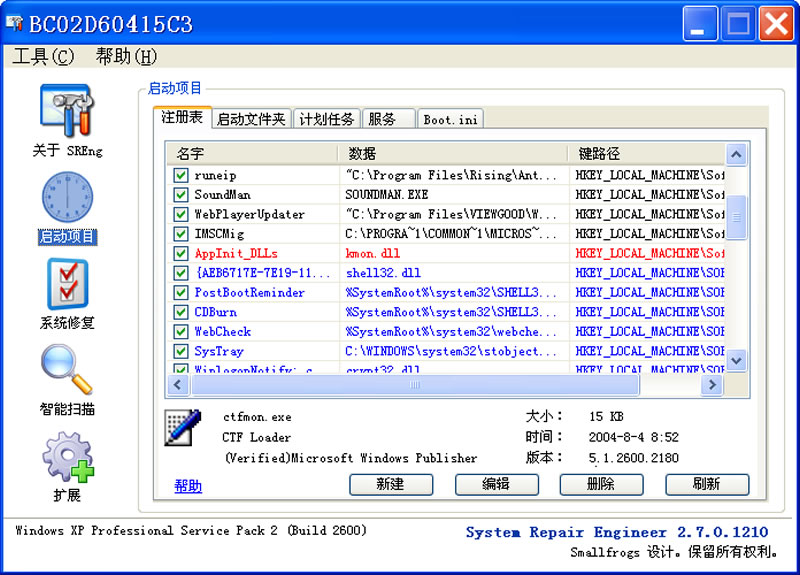
Task: Close the BC02D60415C3 window
Action: pos(776,23)
